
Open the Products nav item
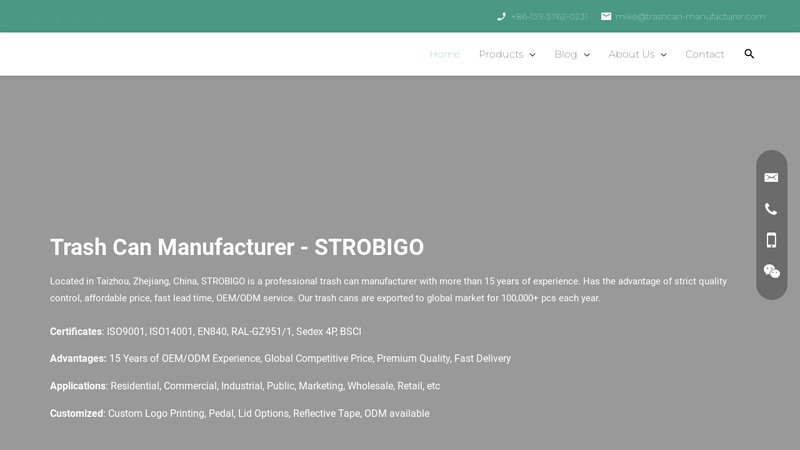[501, 54]
